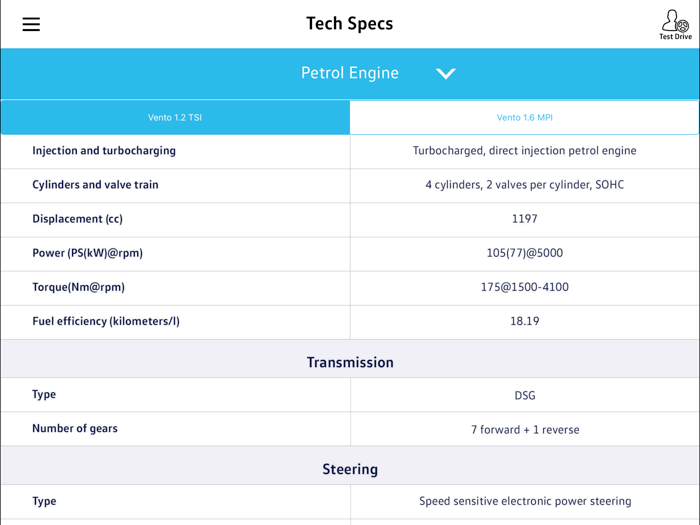The width and height of the screenshot is (700, 525).
Task: Click the 175@1500-4100 torque value
Action: click(525, 287)
